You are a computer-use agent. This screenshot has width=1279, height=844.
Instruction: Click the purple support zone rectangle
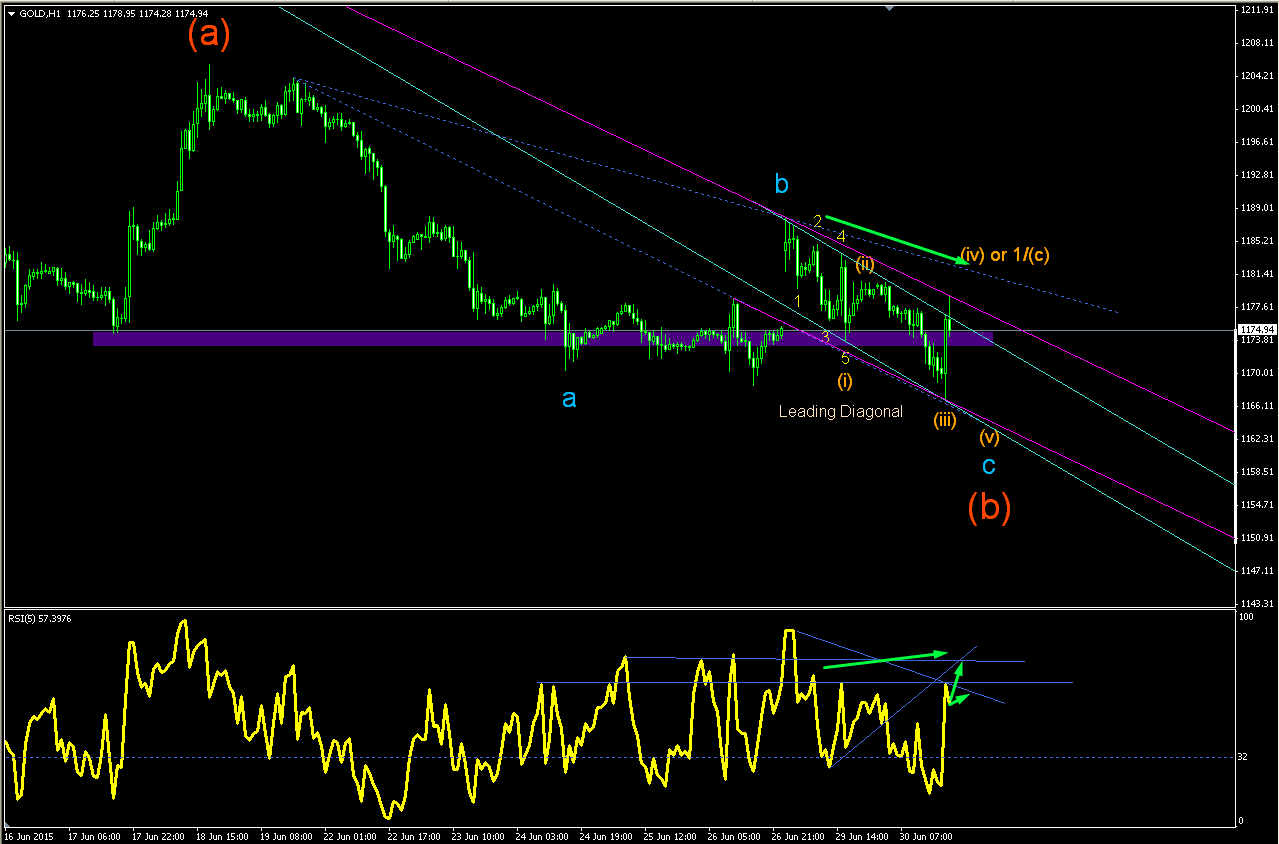543,339
